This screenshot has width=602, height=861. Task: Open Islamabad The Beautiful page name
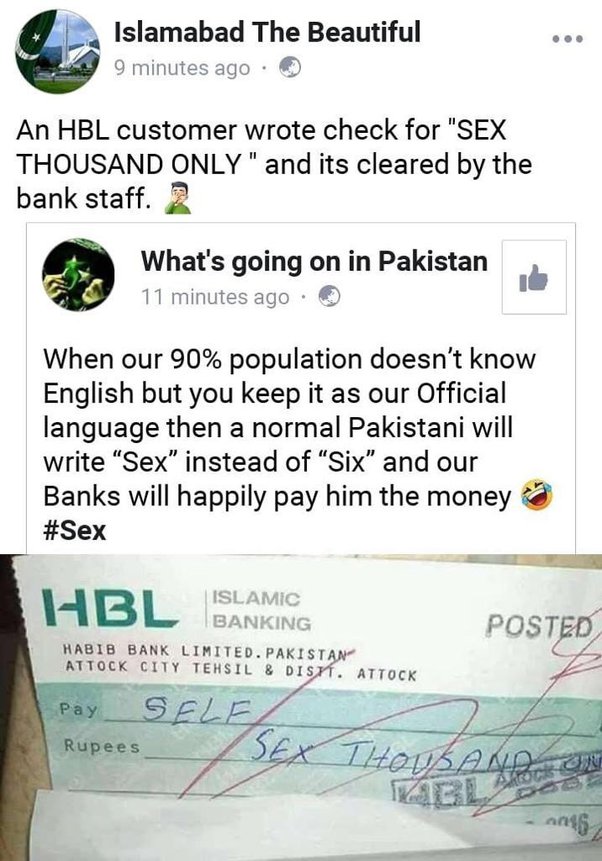(267, 32)
